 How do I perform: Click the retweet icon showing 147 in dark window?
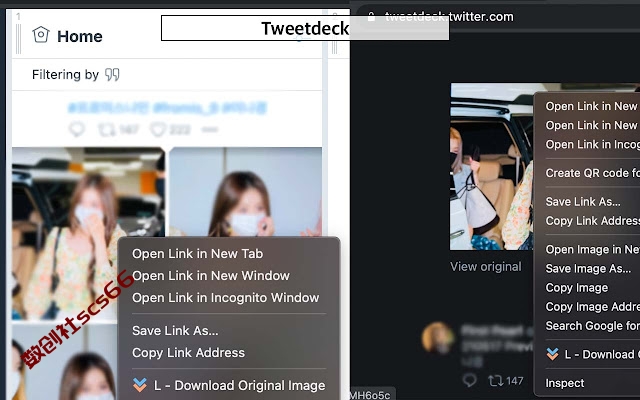point(496,381)
